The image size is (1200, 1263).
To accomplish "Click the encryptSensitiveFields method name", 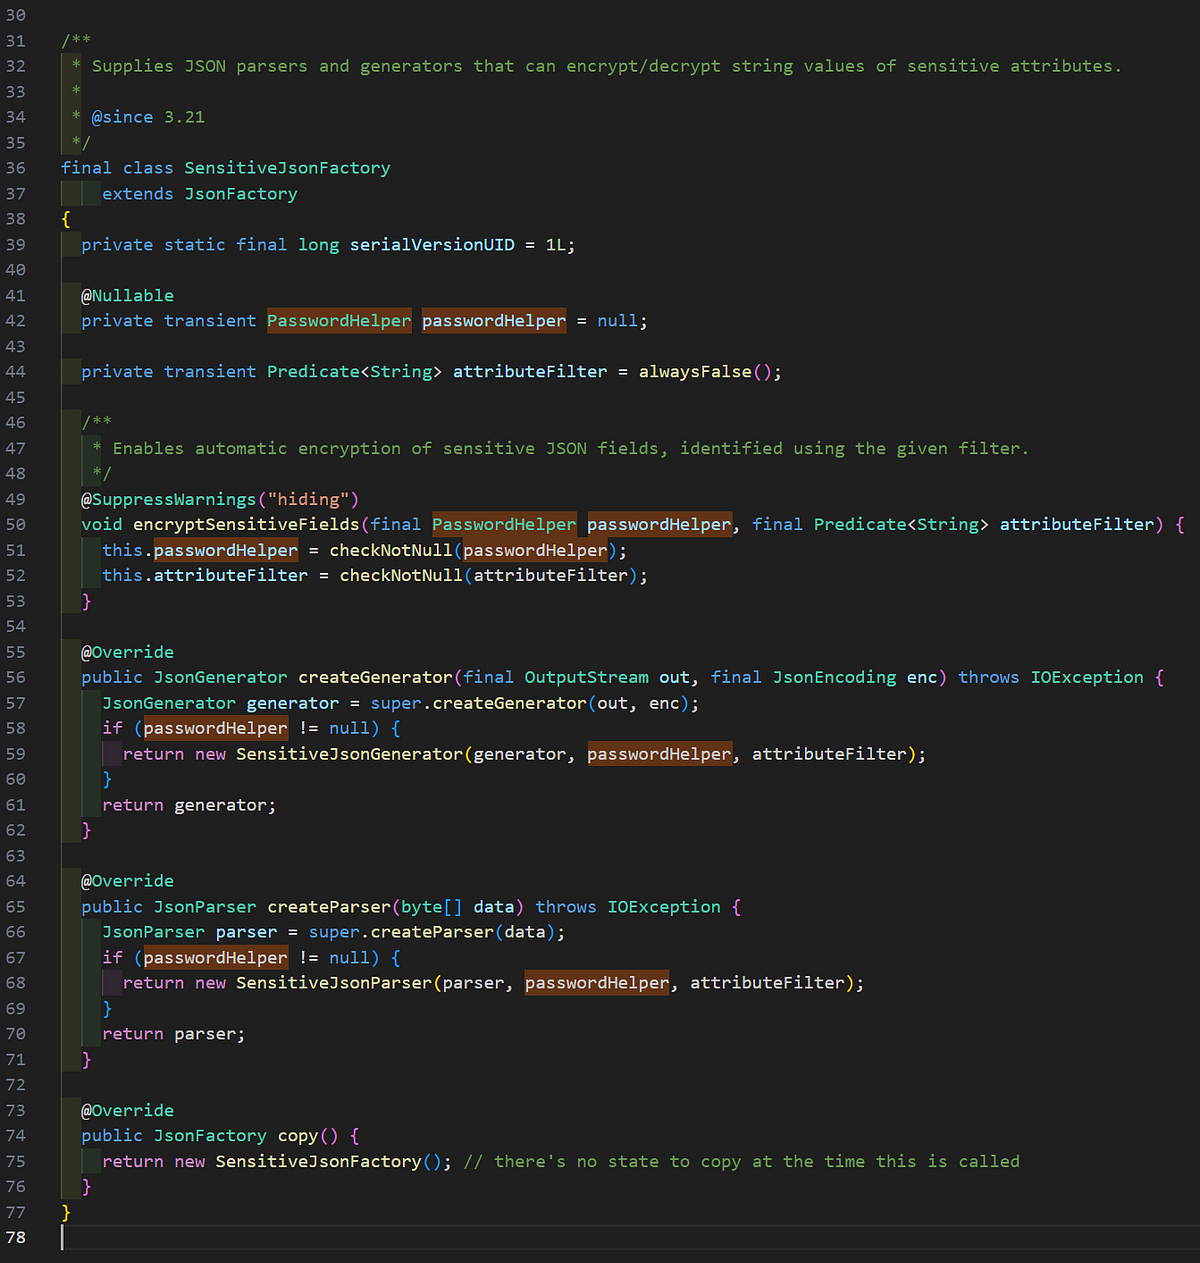I will (246, 525).
